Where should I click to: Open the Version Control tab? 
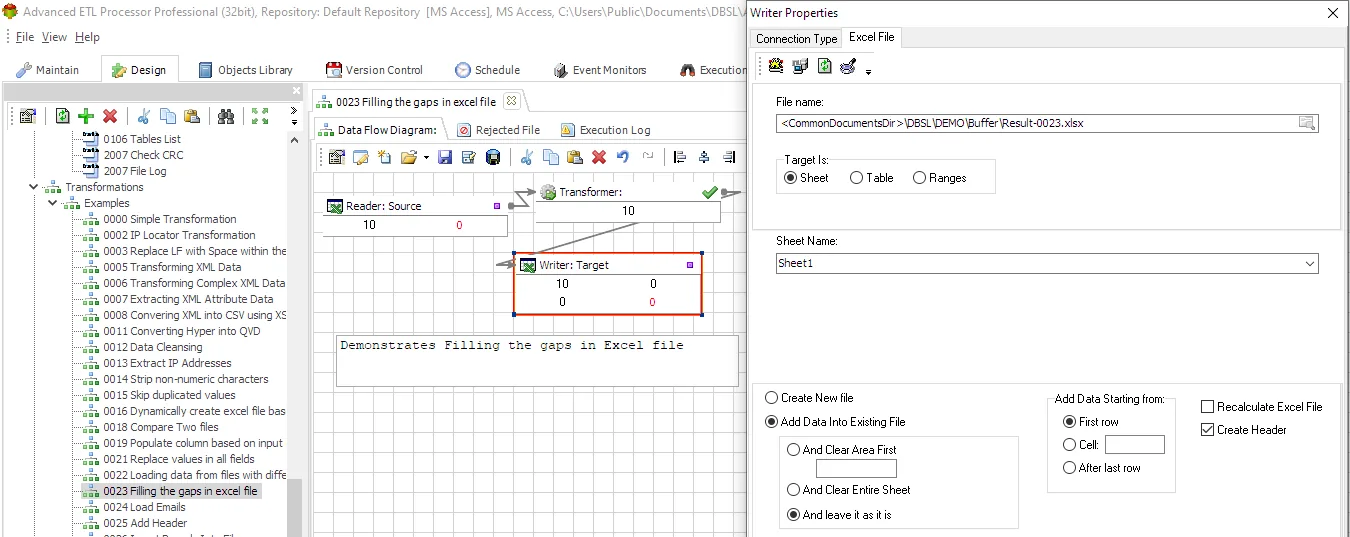tap(375, 70)
